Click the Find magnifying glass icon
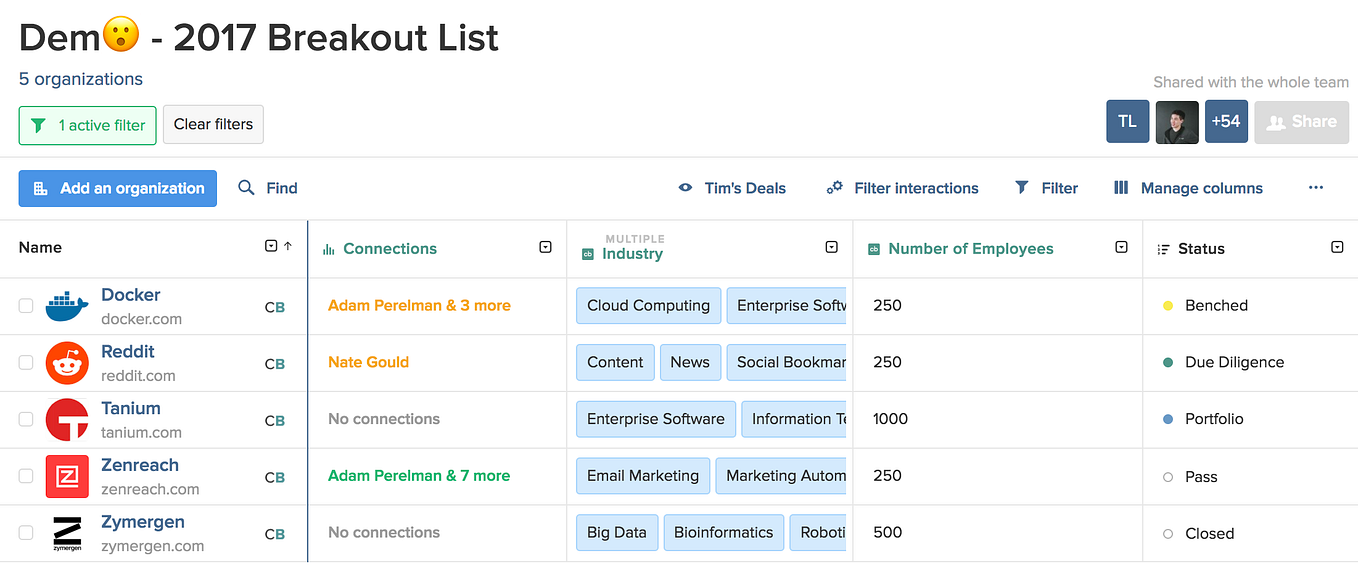Image resolution: width=1358 pixels, height=567 pixels. (246, 188)
